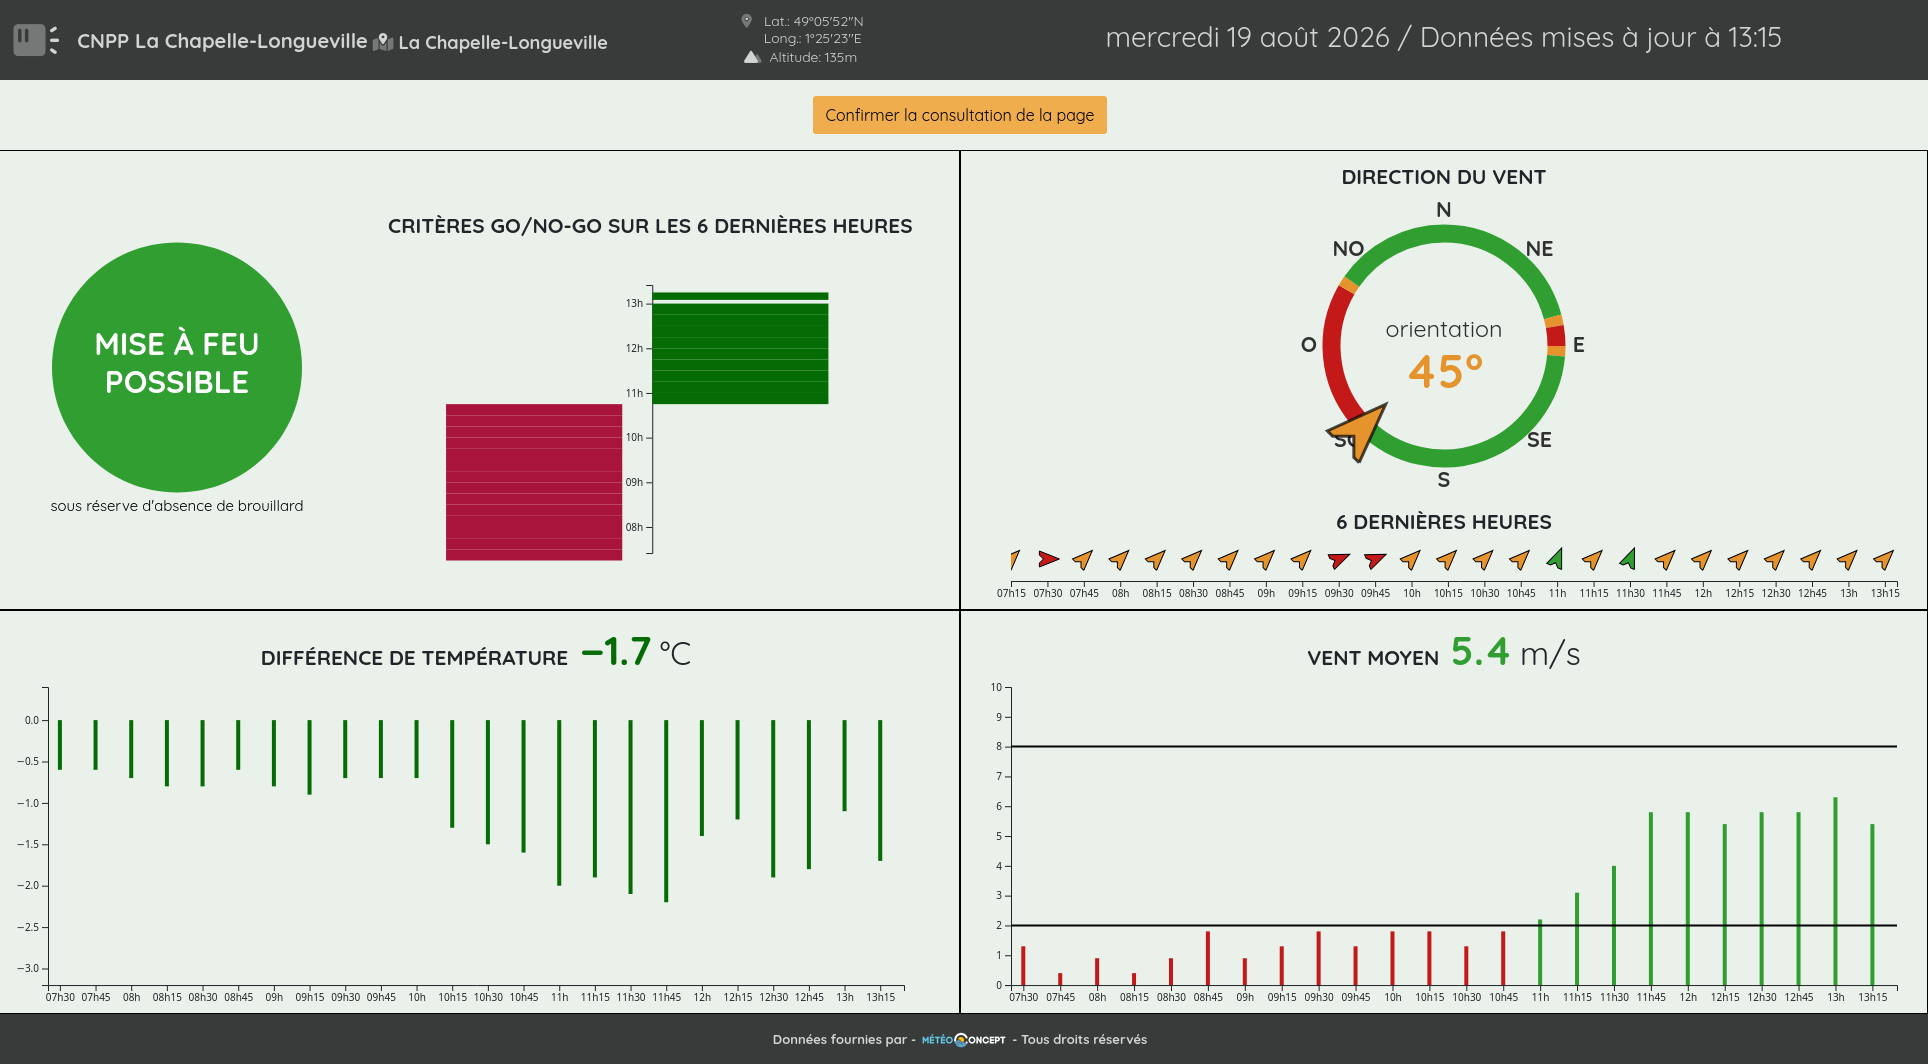Click the location pin icon near latitude
This screenshot has height=1064, width=1928.
(746, 21)
